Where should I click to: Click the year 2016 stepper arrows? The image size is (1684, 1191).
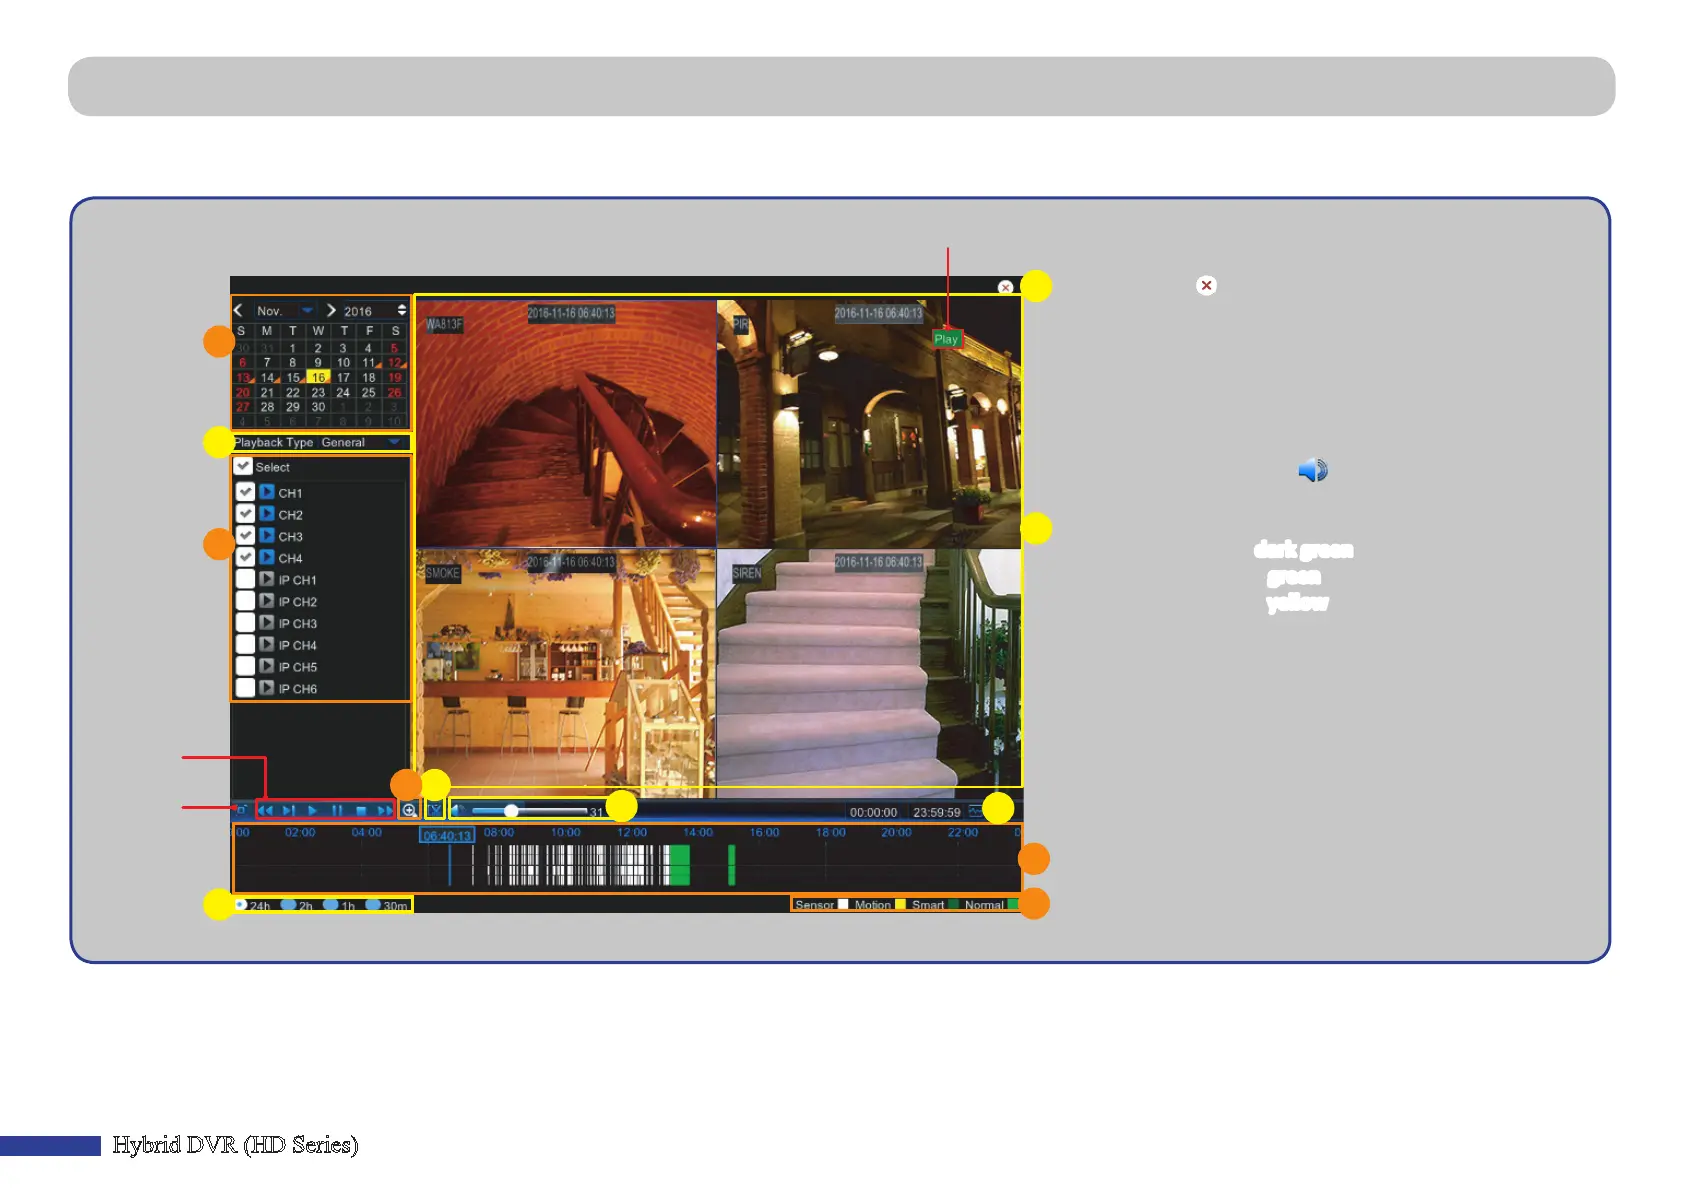[402, 311]
